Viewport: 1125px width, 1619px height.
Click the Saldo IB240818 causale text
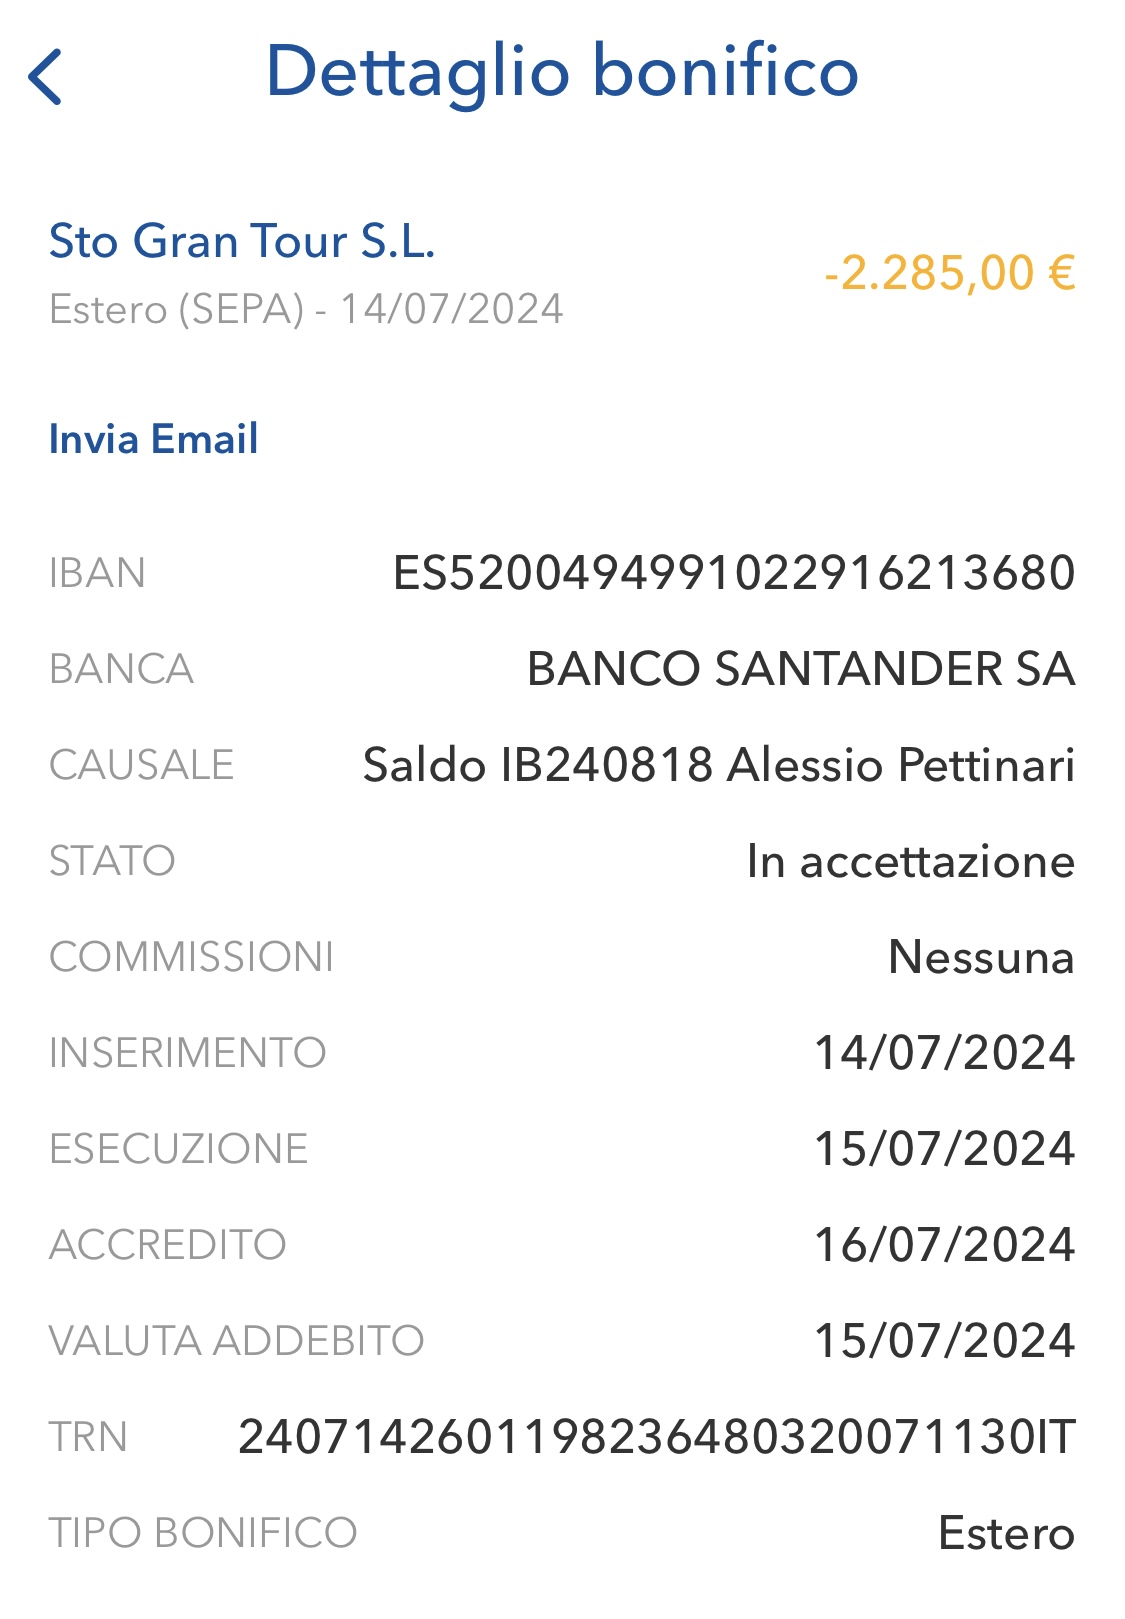719,765
